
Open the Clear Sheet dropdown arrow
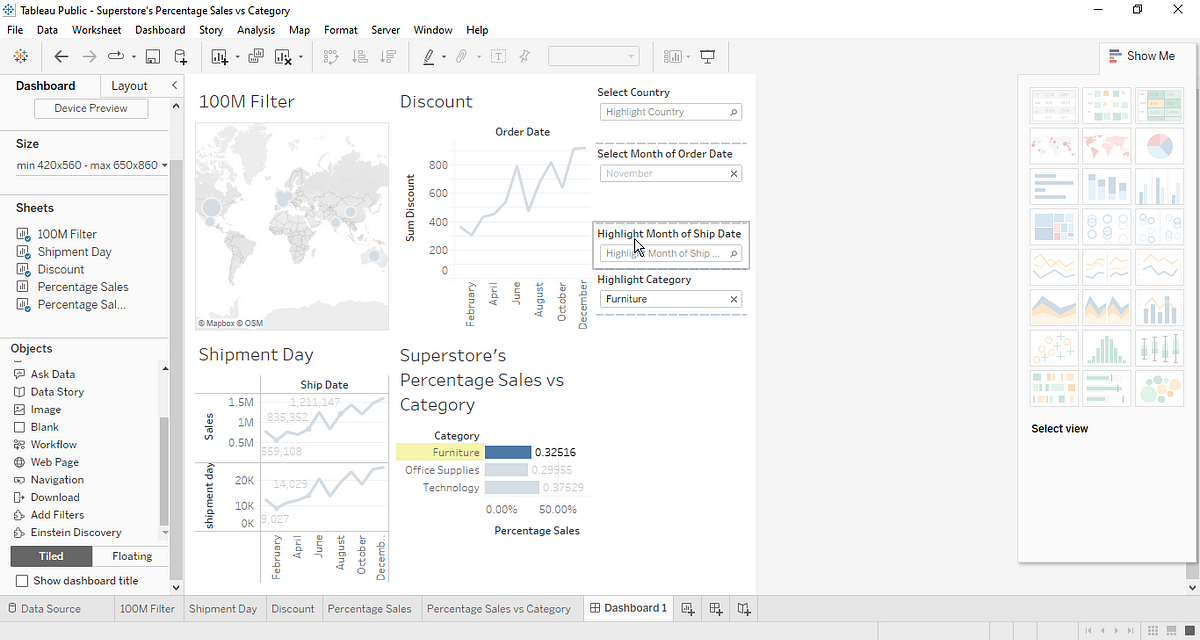[x=300, y=57]
